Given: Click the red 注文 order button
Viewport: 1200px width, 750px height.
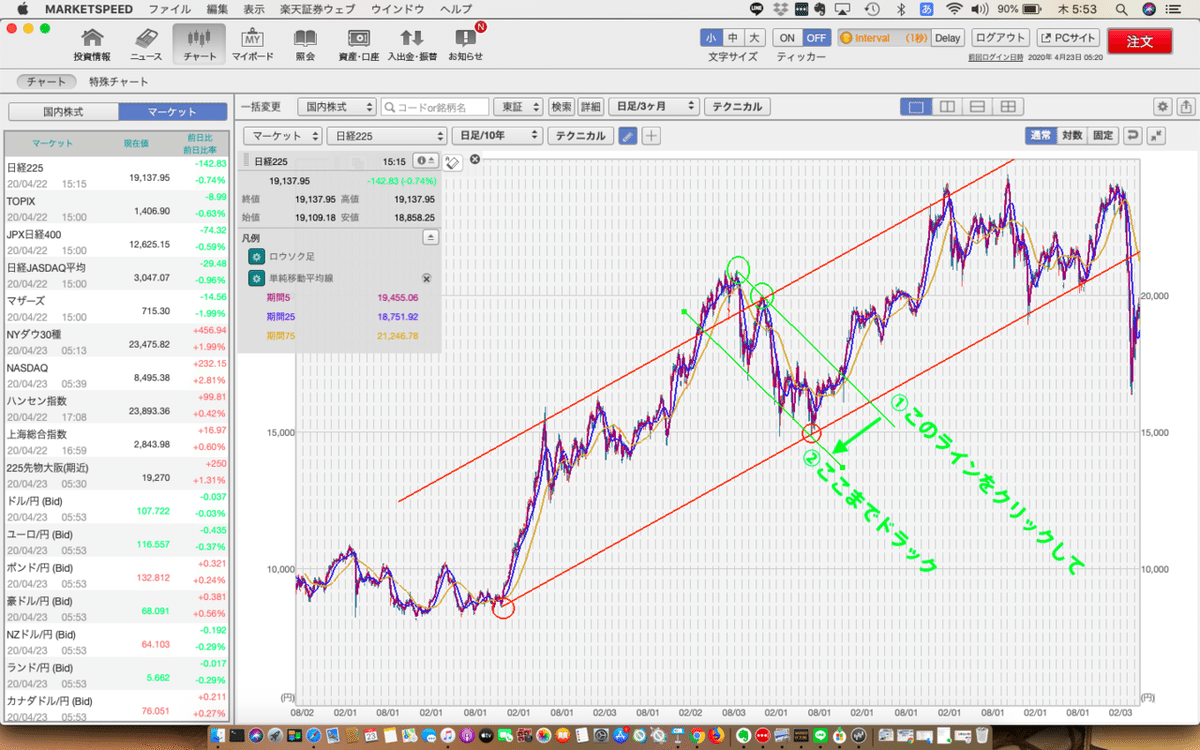Looking at the screenshot, I should tap(1140, 41).
